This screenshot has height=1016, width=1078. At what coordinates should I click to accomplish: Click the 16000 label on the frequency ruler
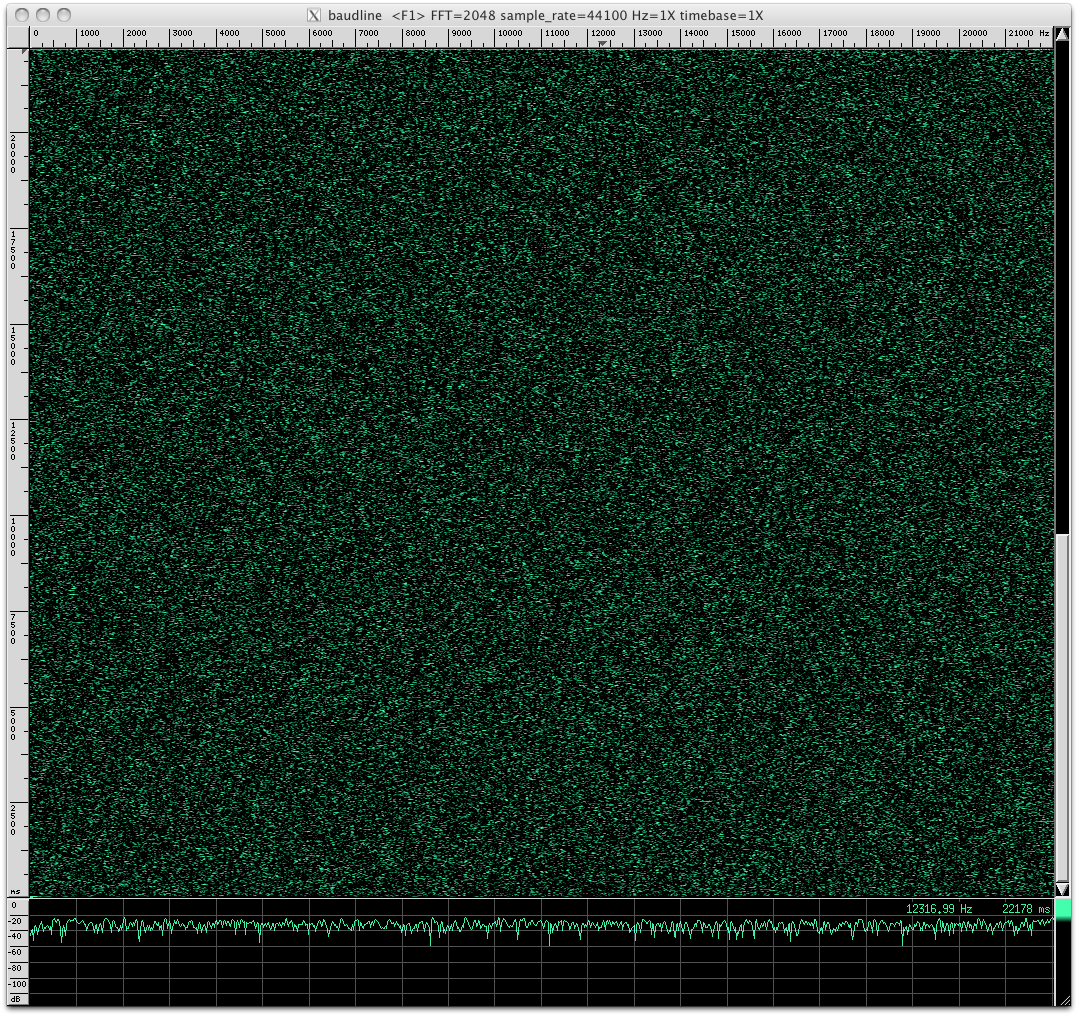[789, 33]
